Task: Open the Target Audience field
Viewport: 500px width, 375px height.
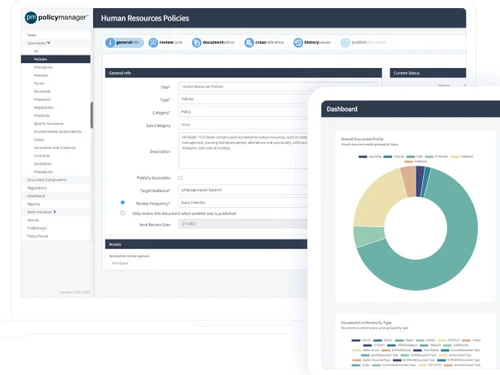Action: 243,190
